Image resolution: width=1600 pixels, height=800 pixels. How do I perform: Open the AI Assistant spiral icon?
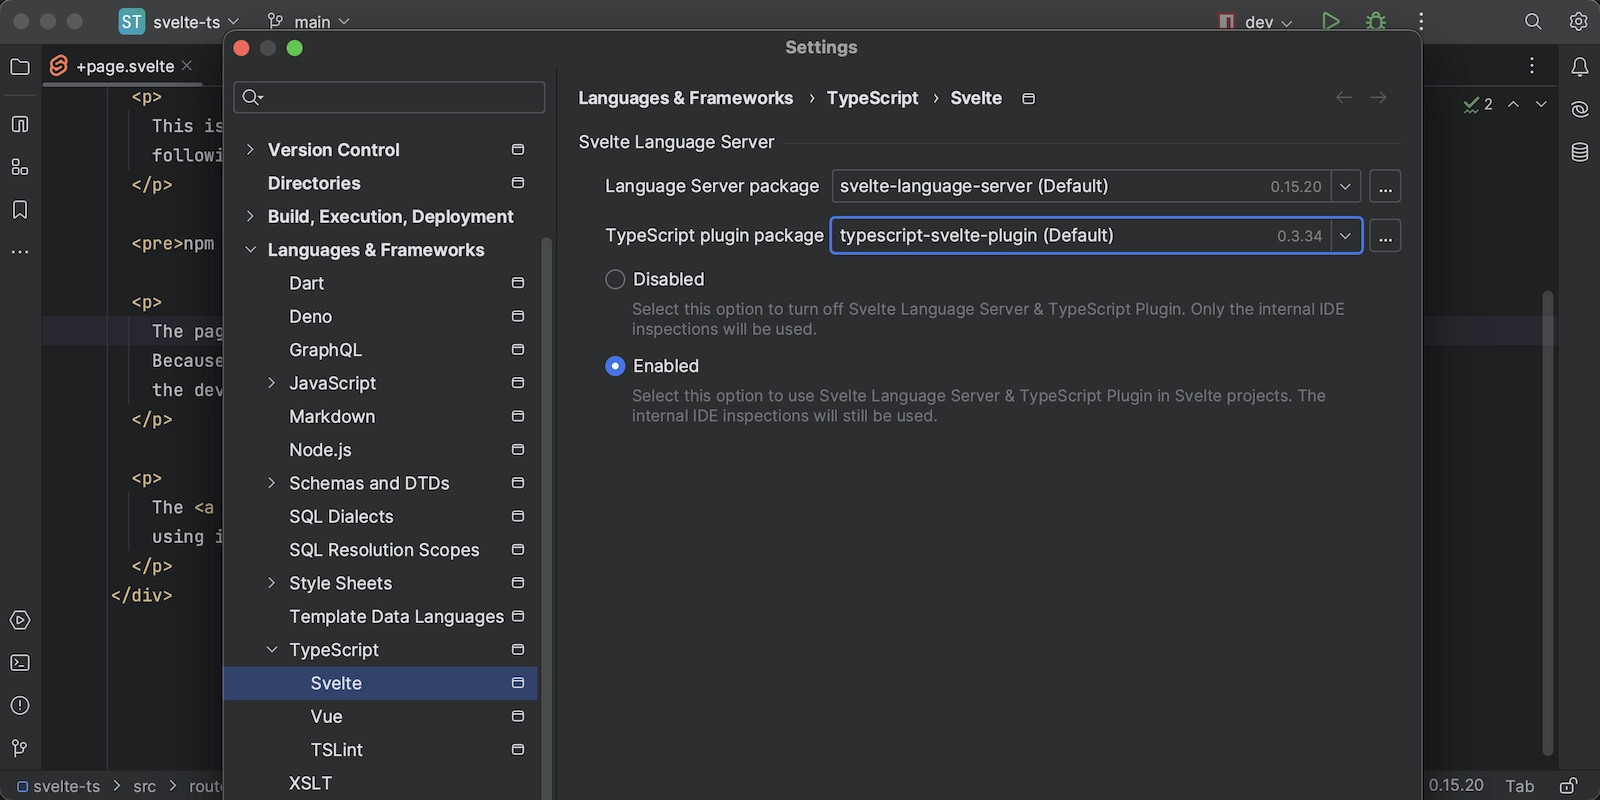[x=1580, y=109]
